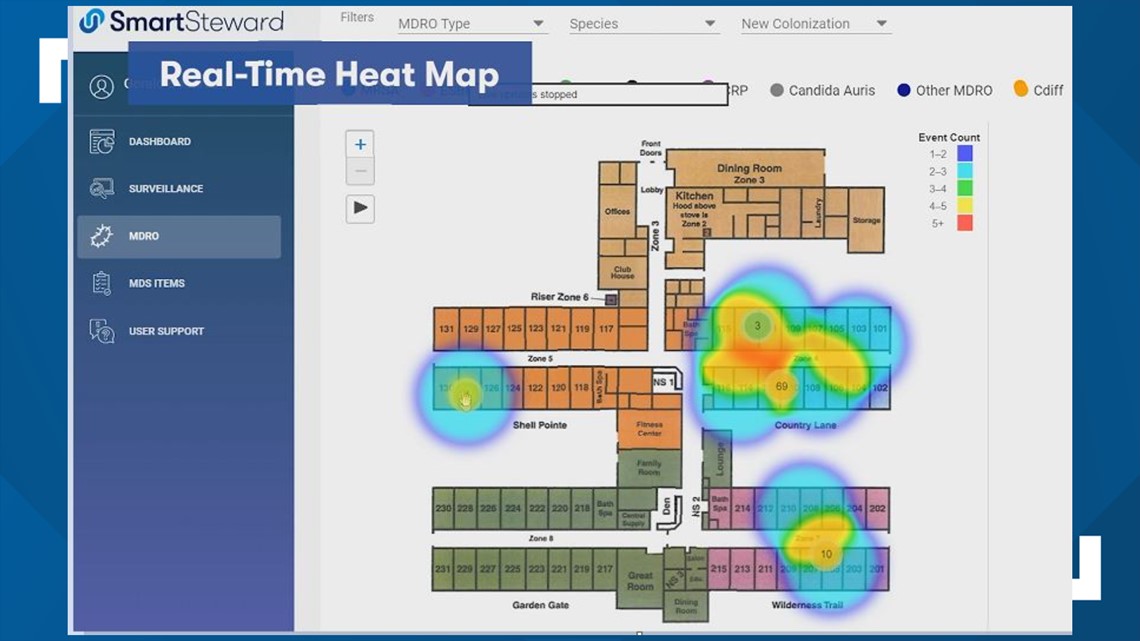Click the yellow 4–5 event count swatch
This screenshot has width=1140, height=641.
(x=965, y=206)
